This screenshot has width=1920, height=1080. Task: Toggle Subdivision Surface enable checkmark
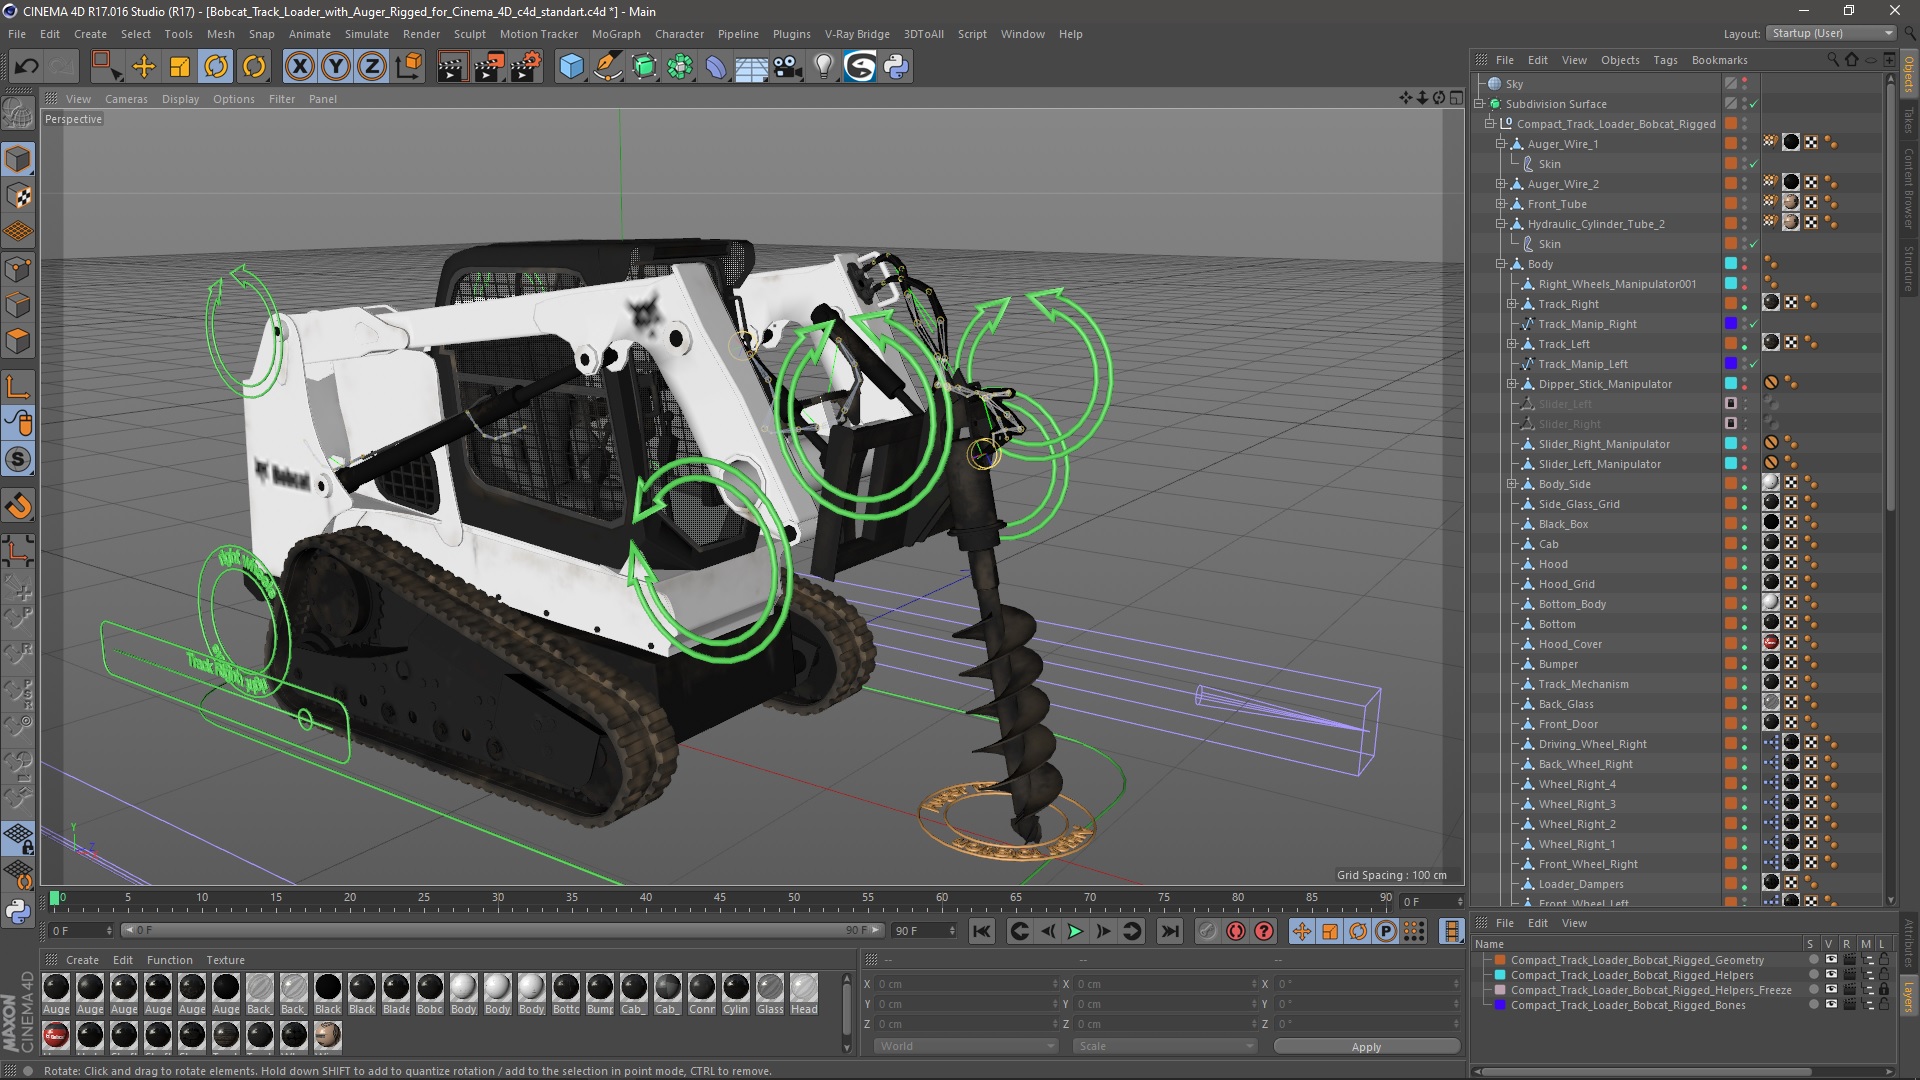point(1753,104)
